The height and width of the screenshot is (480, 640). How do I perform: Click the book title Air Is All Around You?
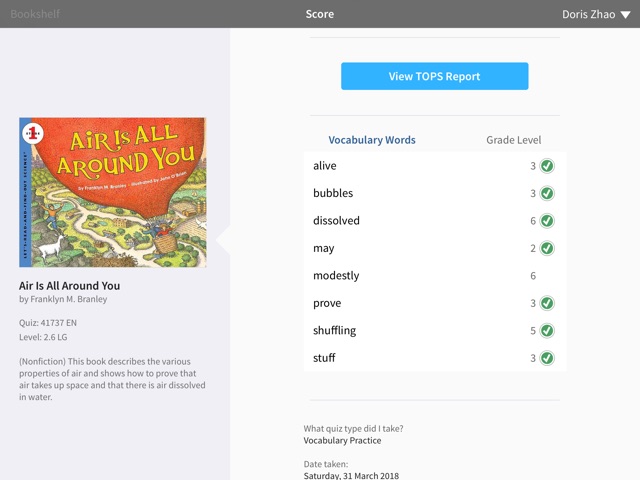(x=69, y=286)
